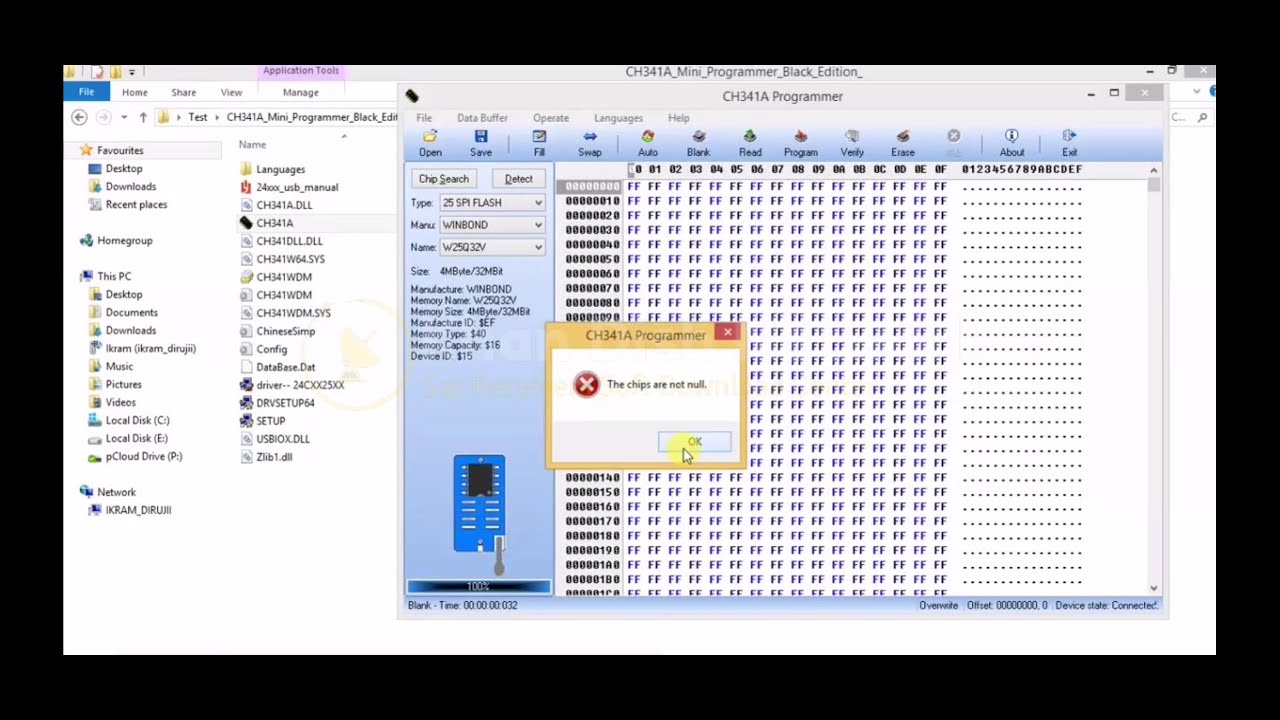1280x720 pixels.
Task: Click the Detect button
Action: pyautogui.click(x=519, y=179)
